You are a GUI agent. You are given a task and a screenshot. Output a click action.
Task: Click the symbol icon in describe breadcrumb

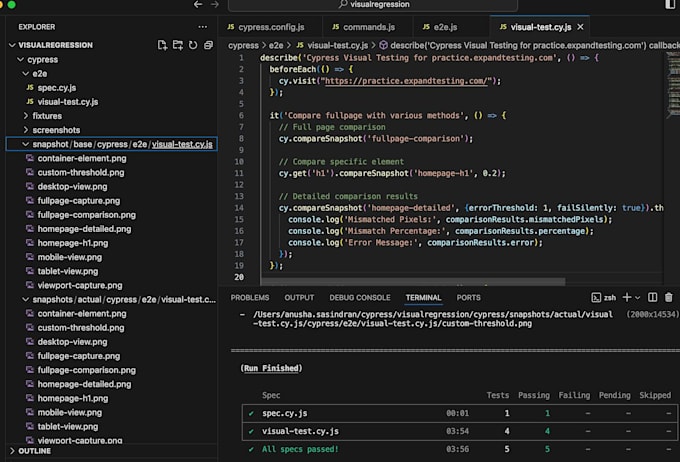click(x=383, y=45)
